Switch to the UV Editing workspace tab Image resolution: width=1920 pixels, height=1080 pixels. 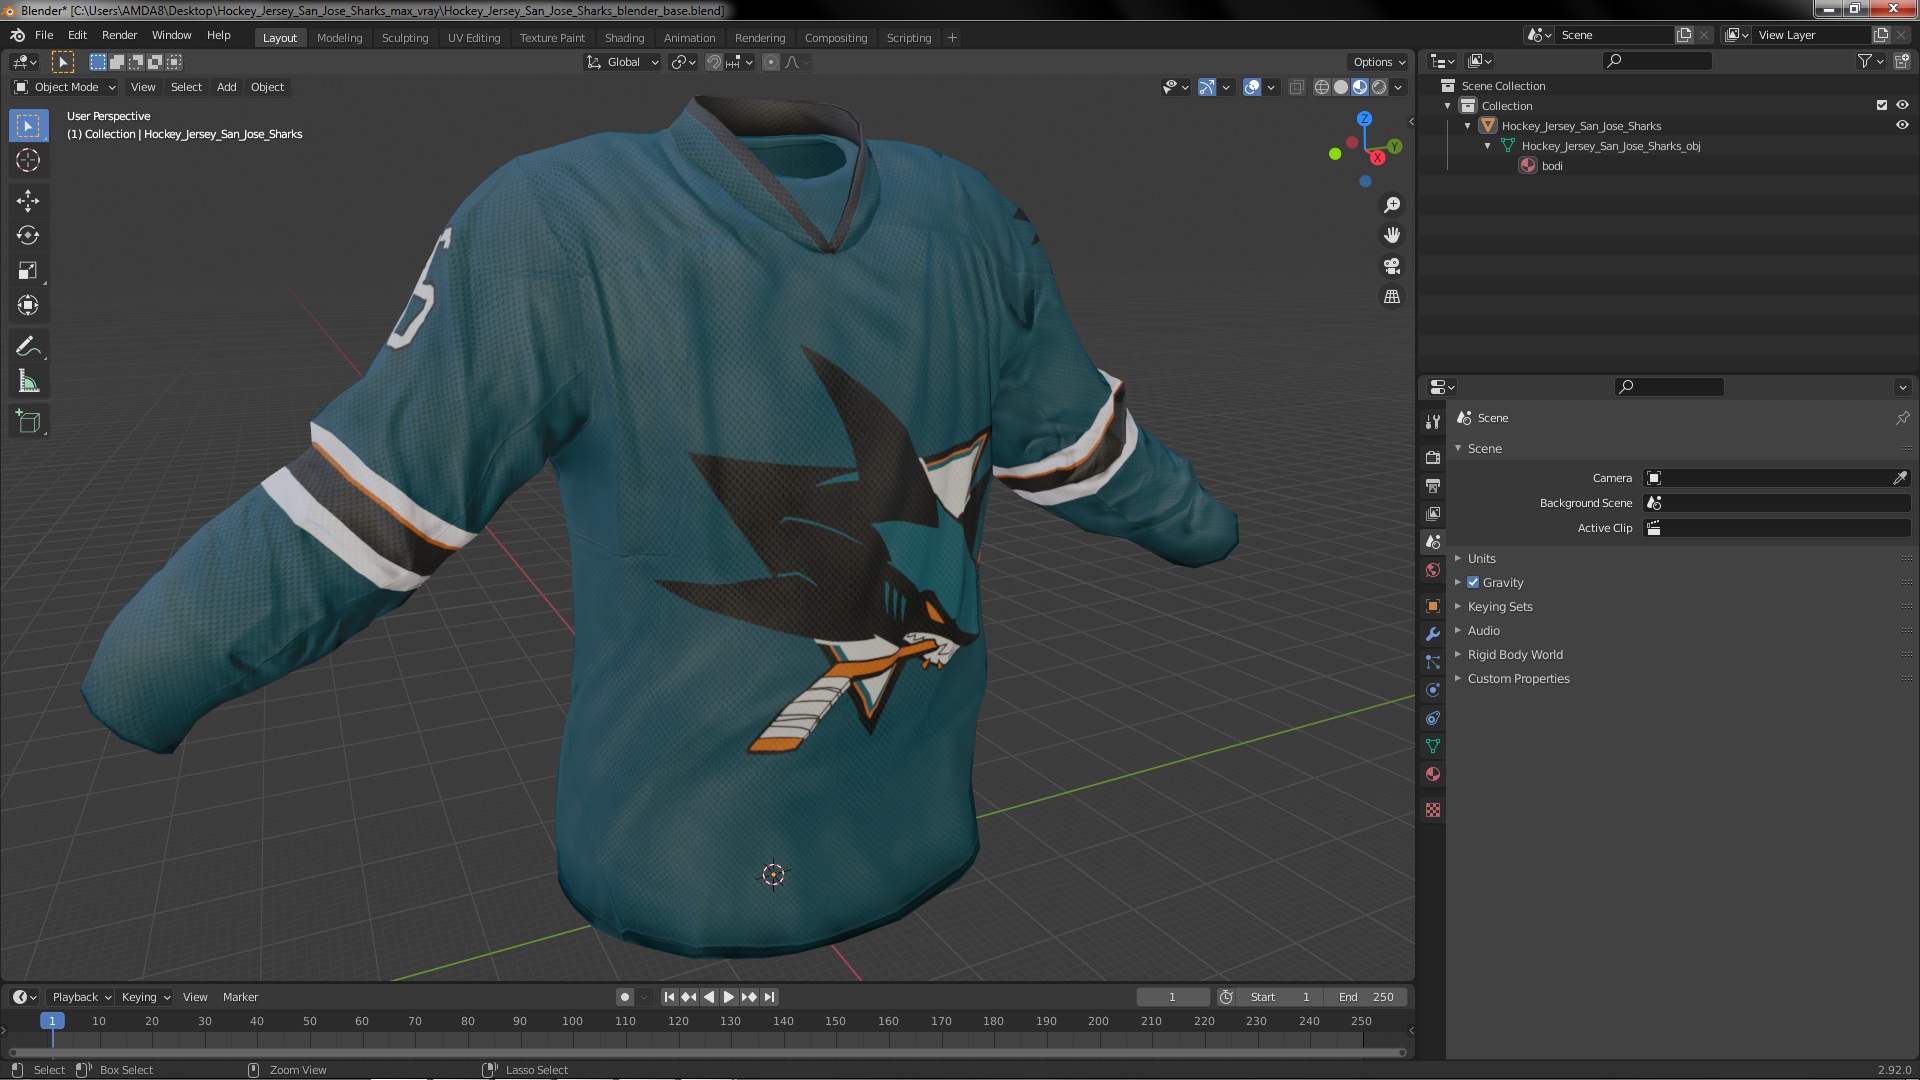[474, 37]
